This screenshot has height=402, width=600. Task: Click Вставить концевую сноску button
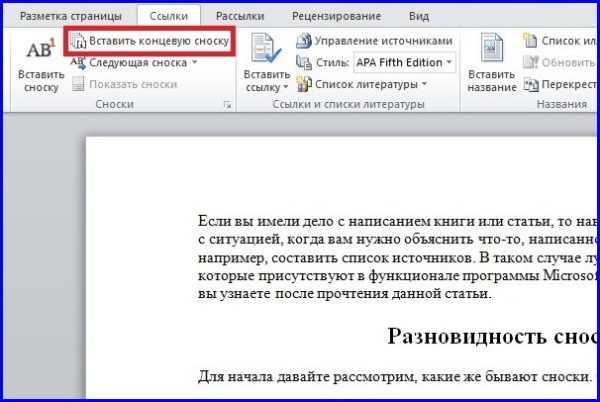coord(151,41)
